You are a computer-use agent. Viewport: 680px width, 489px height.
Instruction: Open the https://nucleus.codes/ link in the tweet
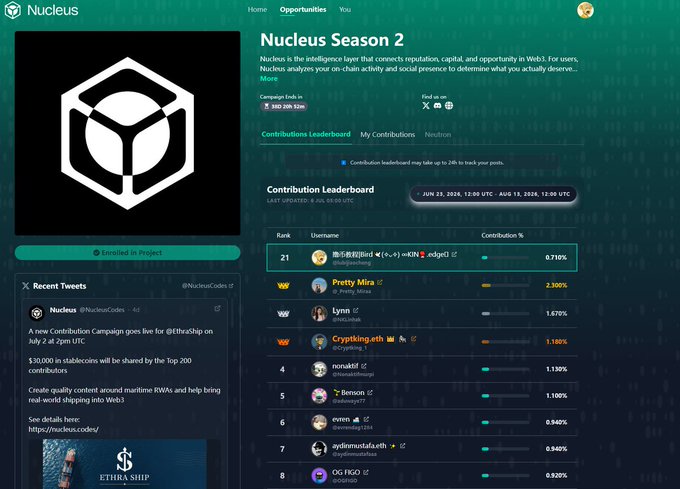(x=63, y=430)
